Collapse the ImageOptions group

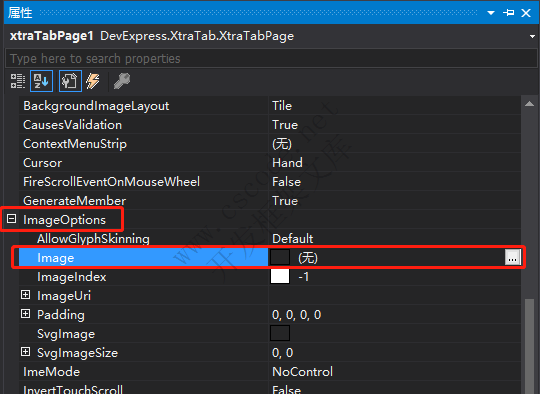coord(11,219)
